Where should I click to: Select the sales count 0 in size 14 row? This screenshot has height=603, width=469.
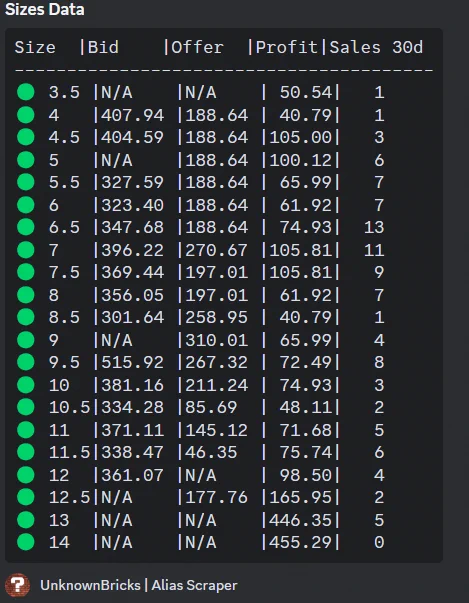click(379, 543)
